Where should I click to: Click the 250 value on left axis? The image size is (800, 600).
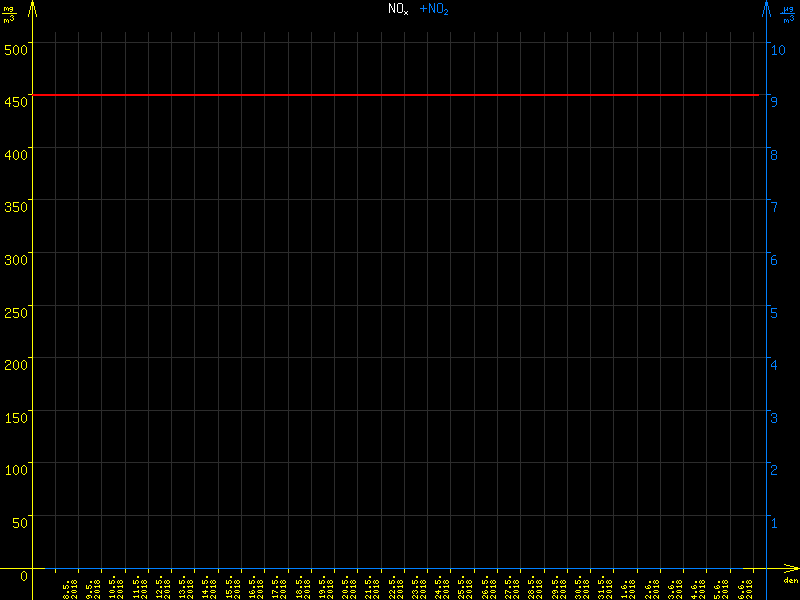coord(16,311)
